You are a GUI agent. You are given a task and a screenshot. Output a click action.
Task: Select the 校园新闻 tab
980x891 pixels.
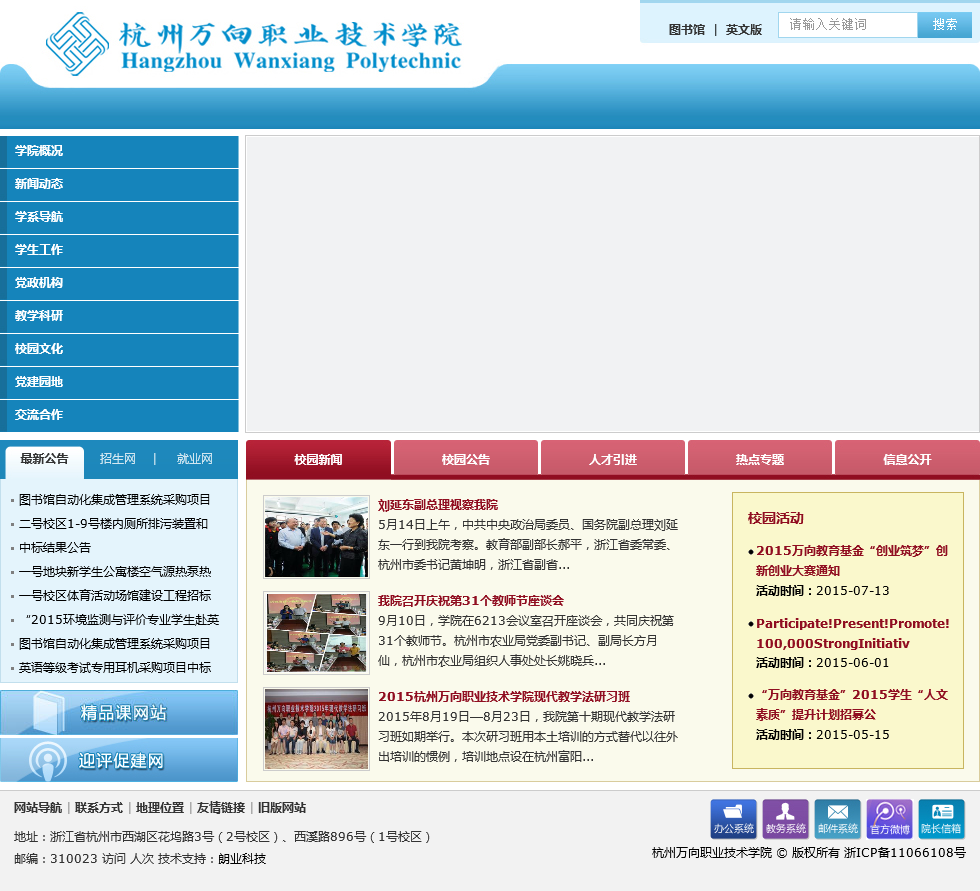[318, 459]
